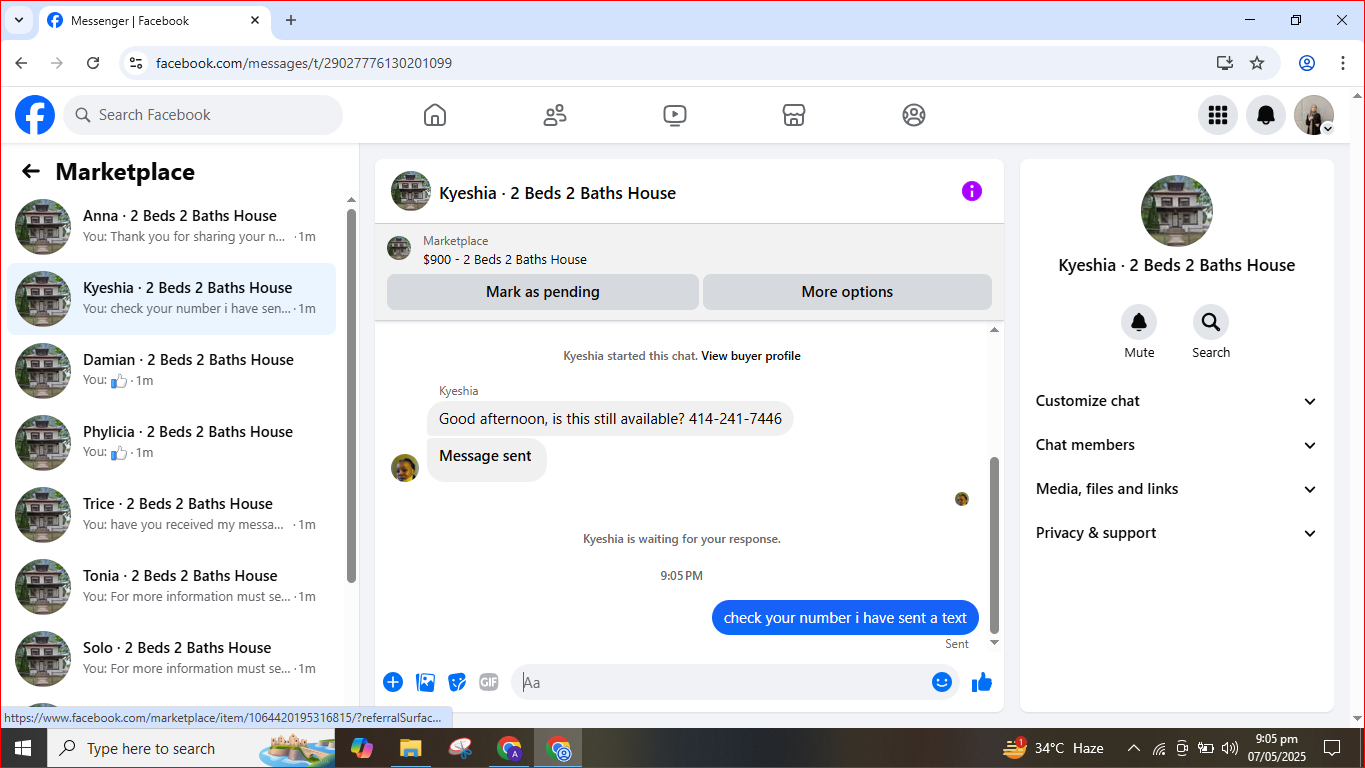
Task: Focus the Search Facebook field
Action: click(203, 115)
